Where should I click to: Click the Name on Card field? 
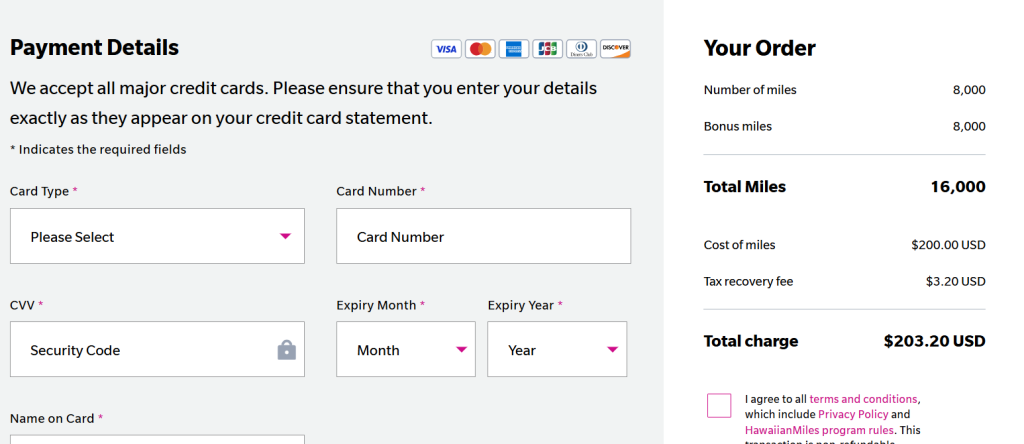tap(157, 439)
